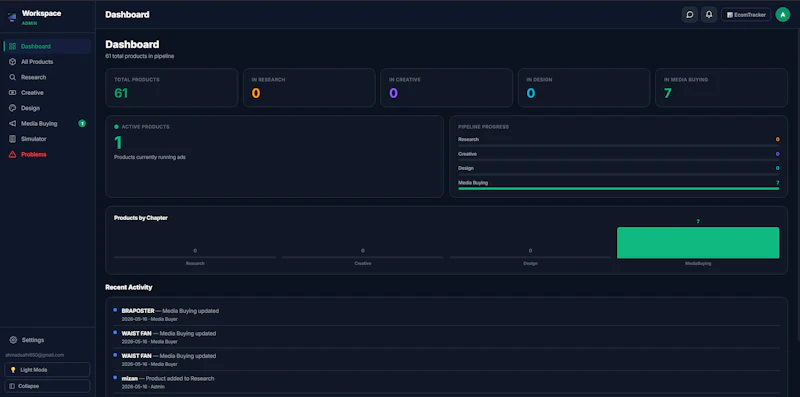Go to the Research section
The height and width of the screenshot is (397, 800).
pos(47,77)
